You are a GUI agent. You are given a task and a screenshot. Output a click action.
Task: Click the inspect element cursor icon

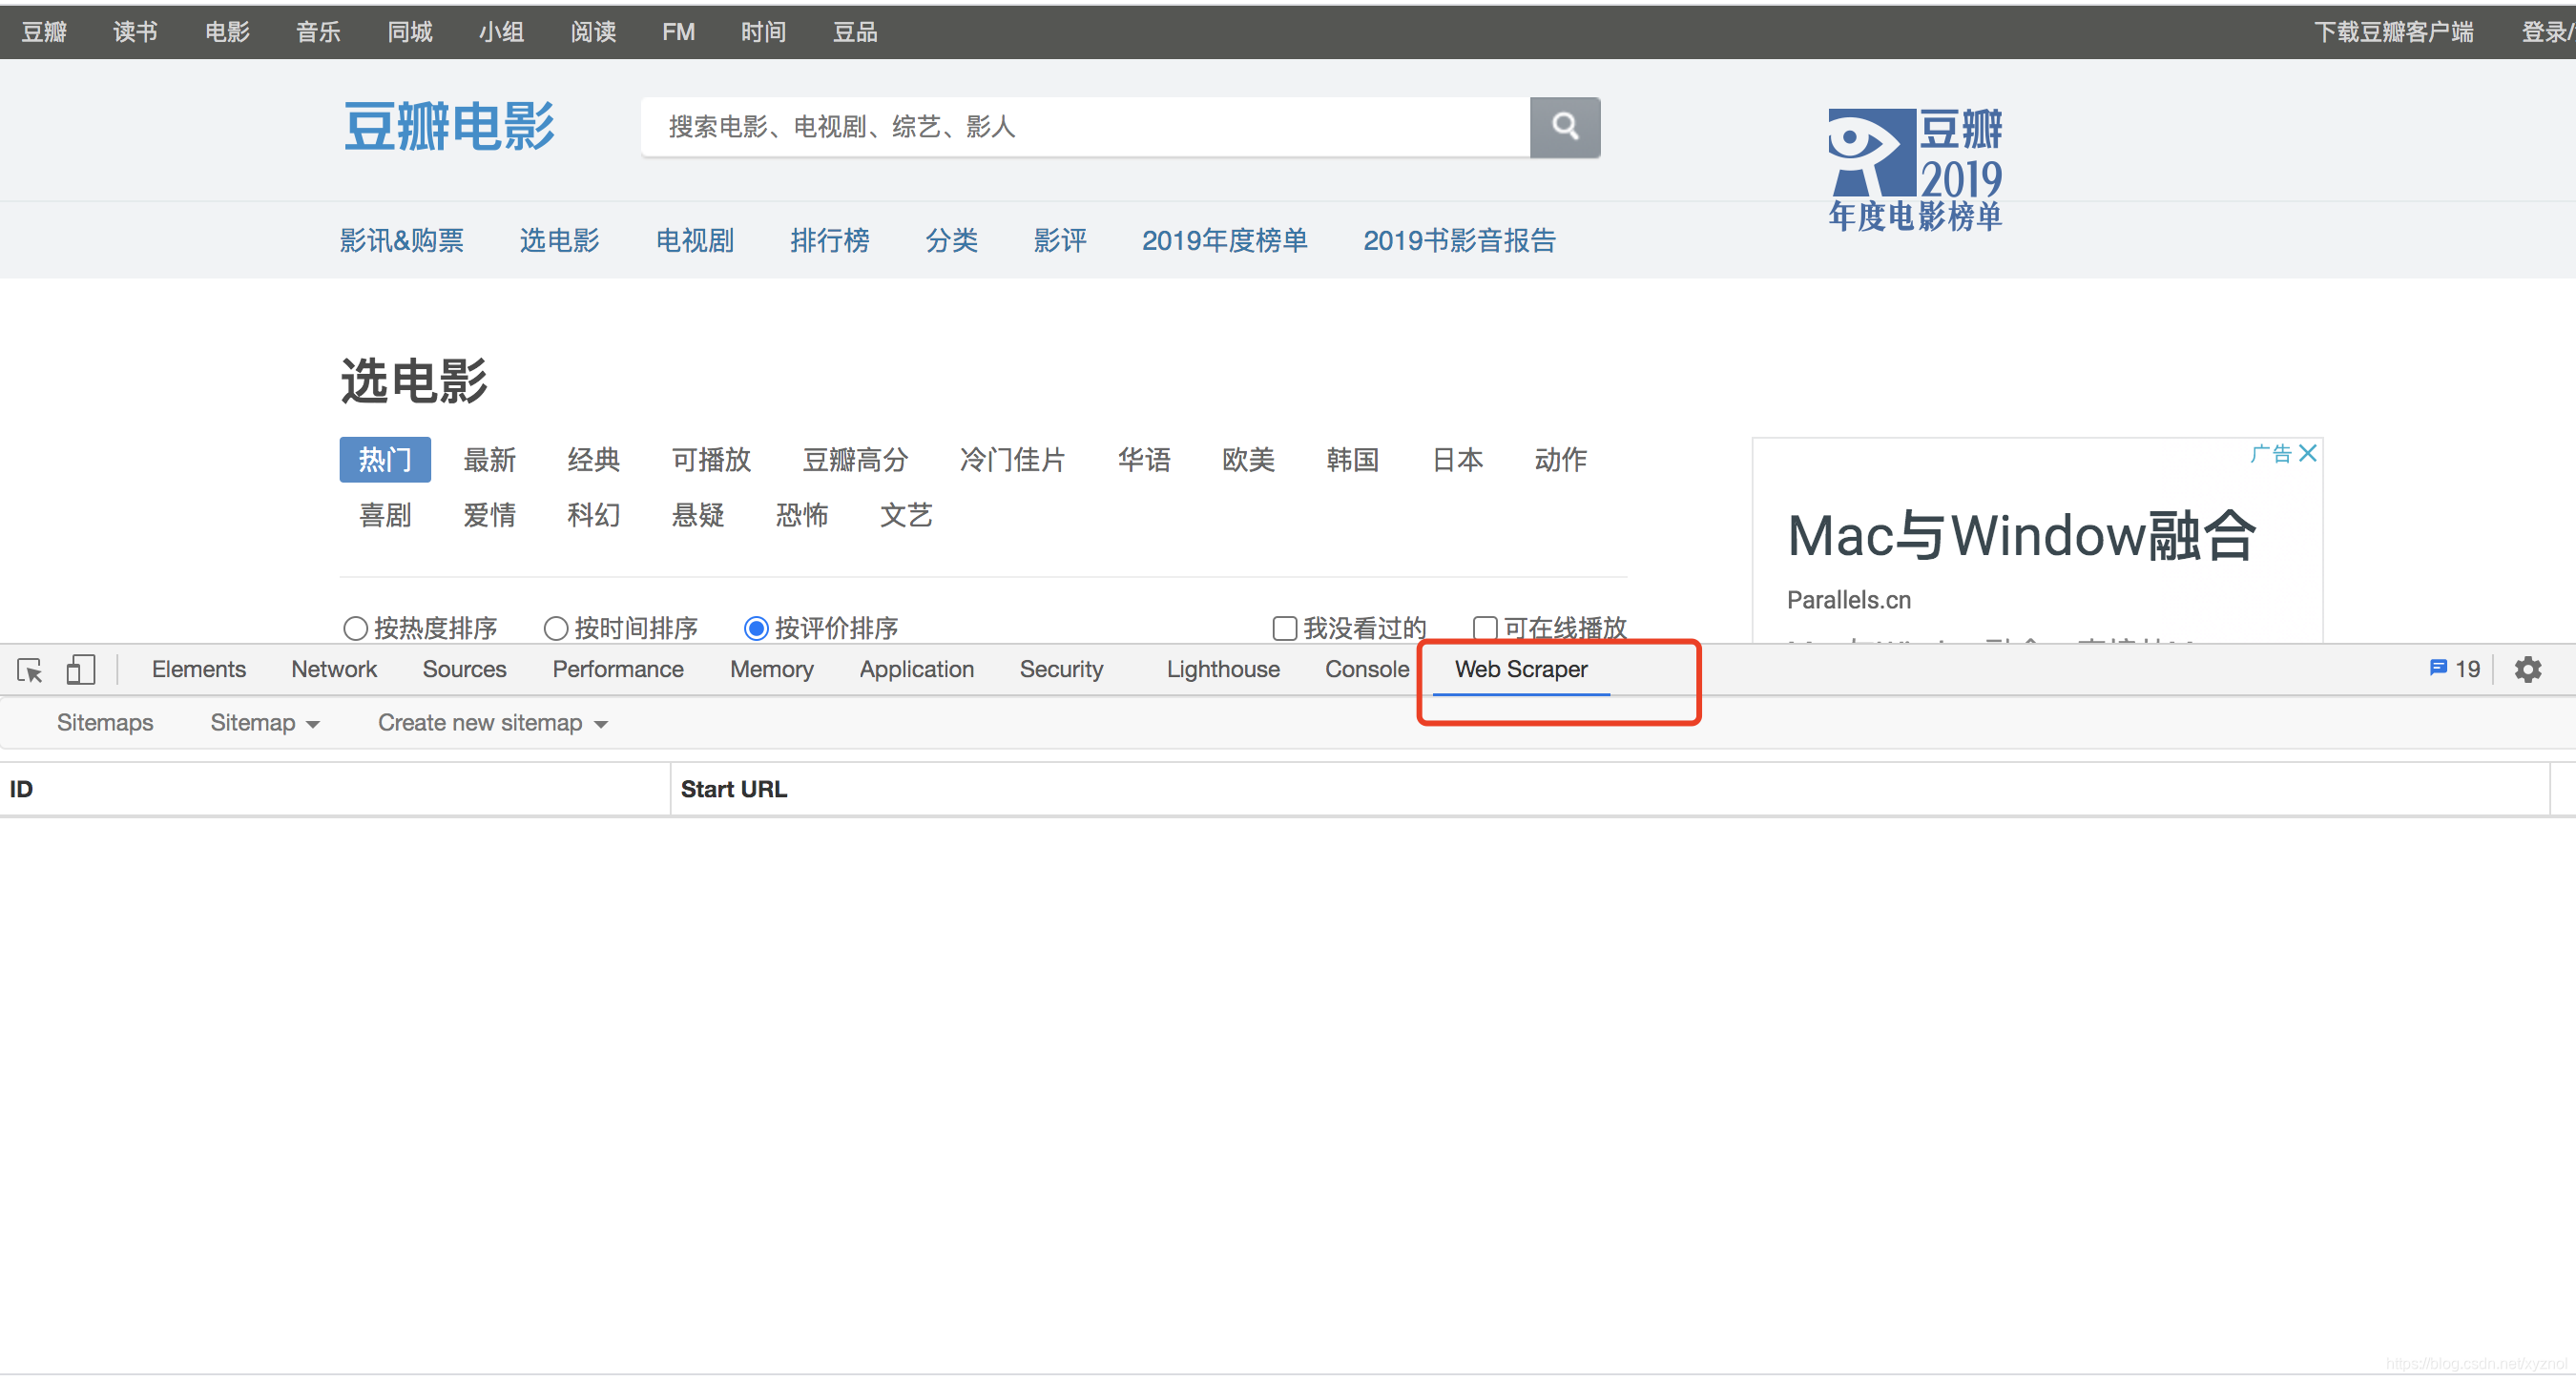tap(30, 670)
